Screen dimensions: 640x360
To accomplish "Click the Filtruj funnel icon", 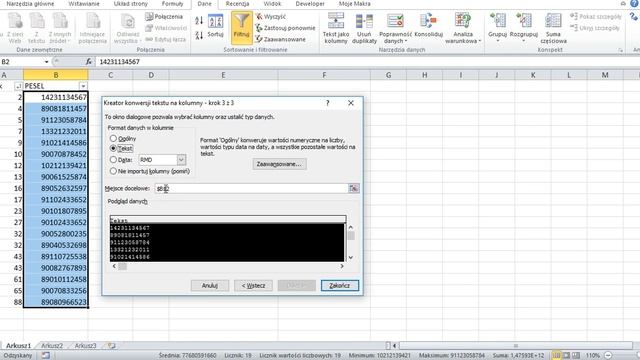I will pyautogui.click(x=241, y=27).
